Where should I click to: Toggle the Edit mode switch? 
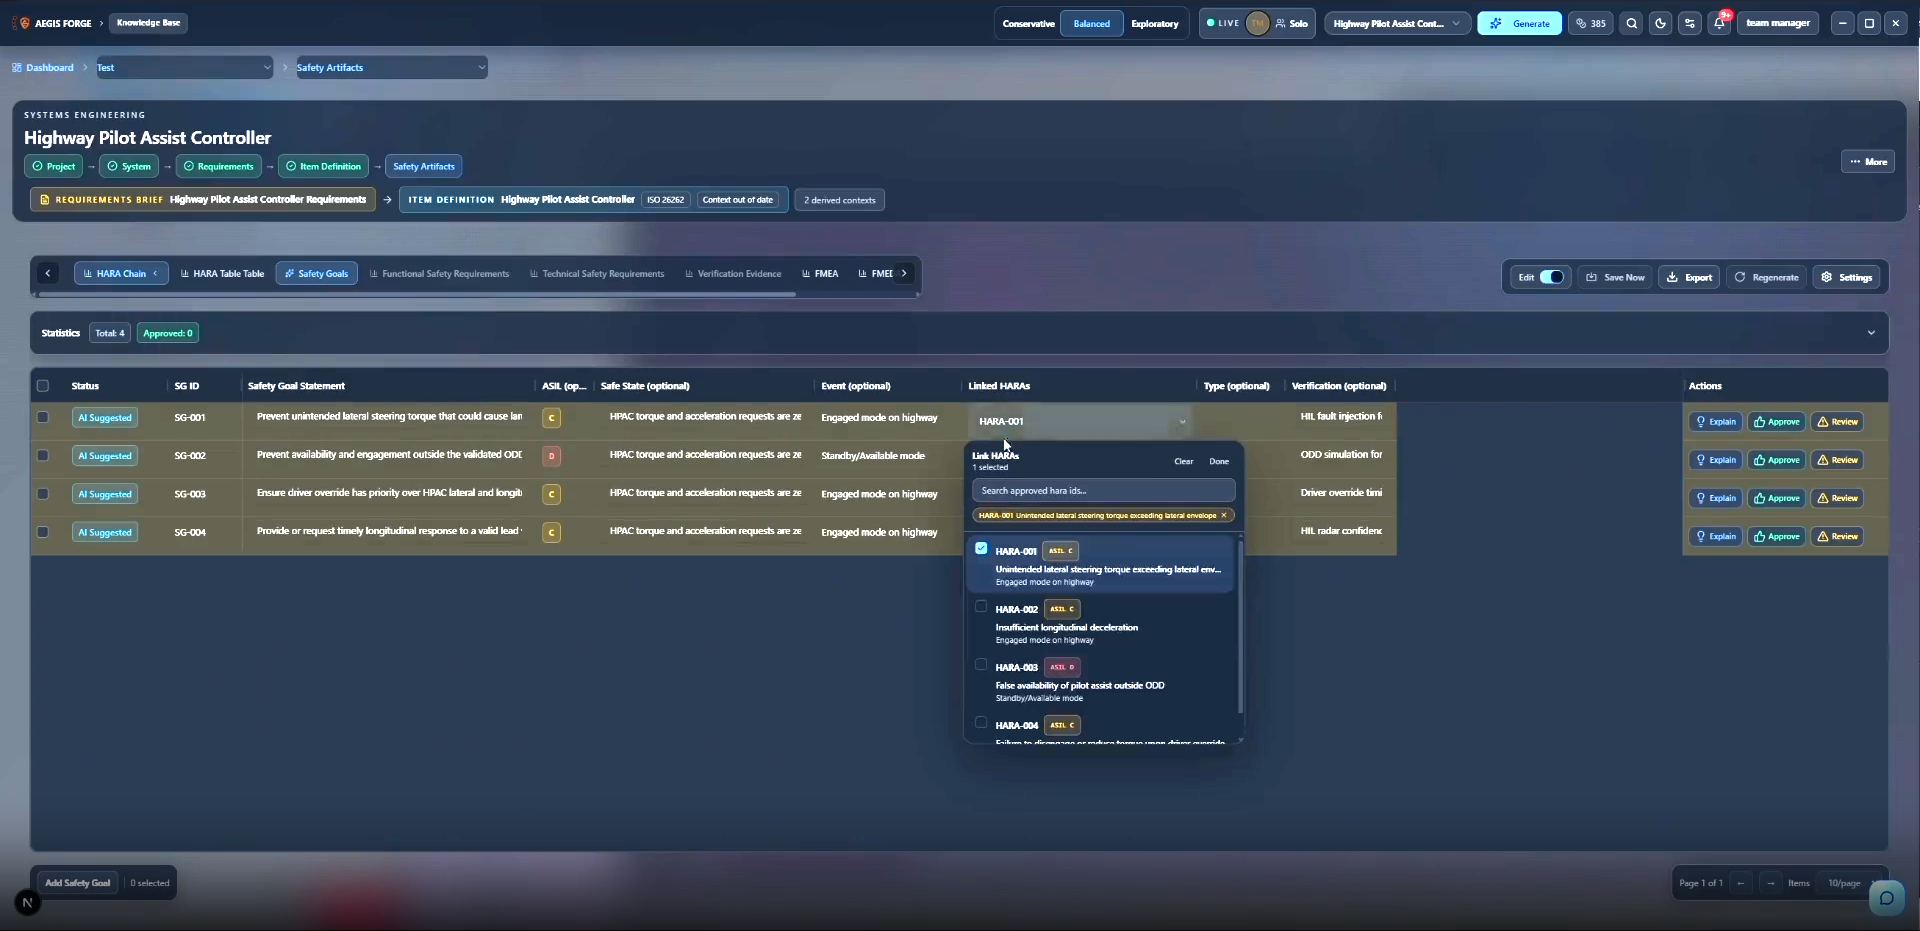[1551, 277]
